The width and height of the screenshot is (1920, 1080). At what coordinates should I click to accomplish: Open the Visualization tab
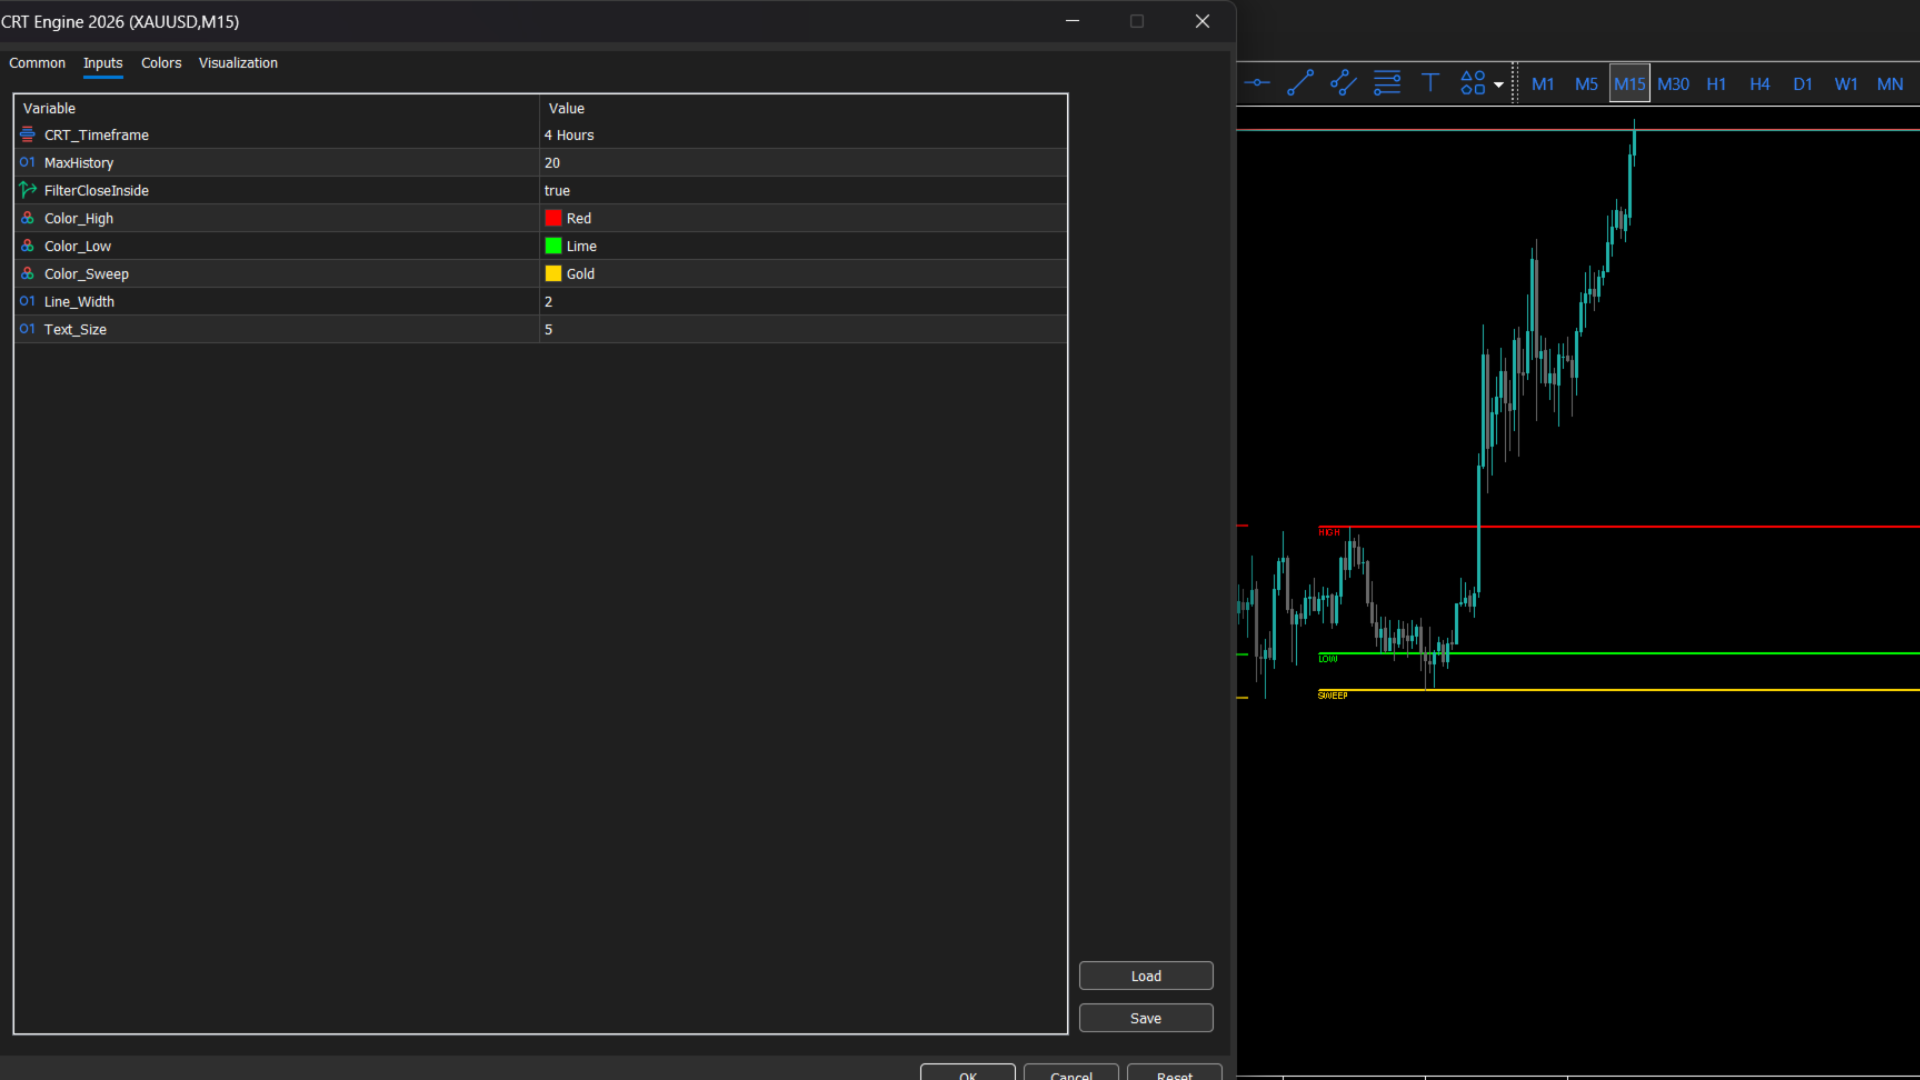tap(238, 63)
